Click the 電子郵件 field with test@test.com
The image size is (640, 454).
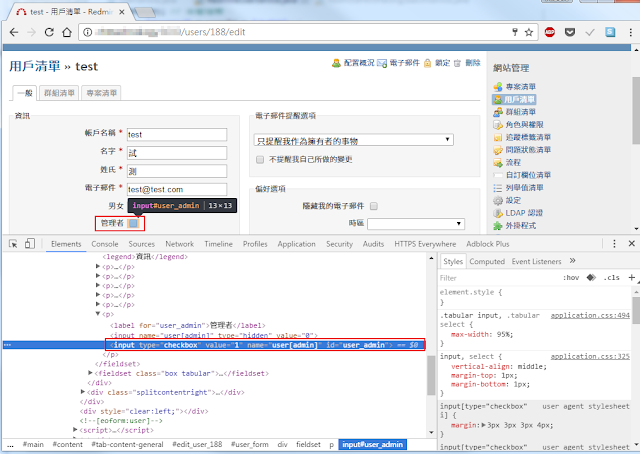pyautogui.click(x=177, y=189)
